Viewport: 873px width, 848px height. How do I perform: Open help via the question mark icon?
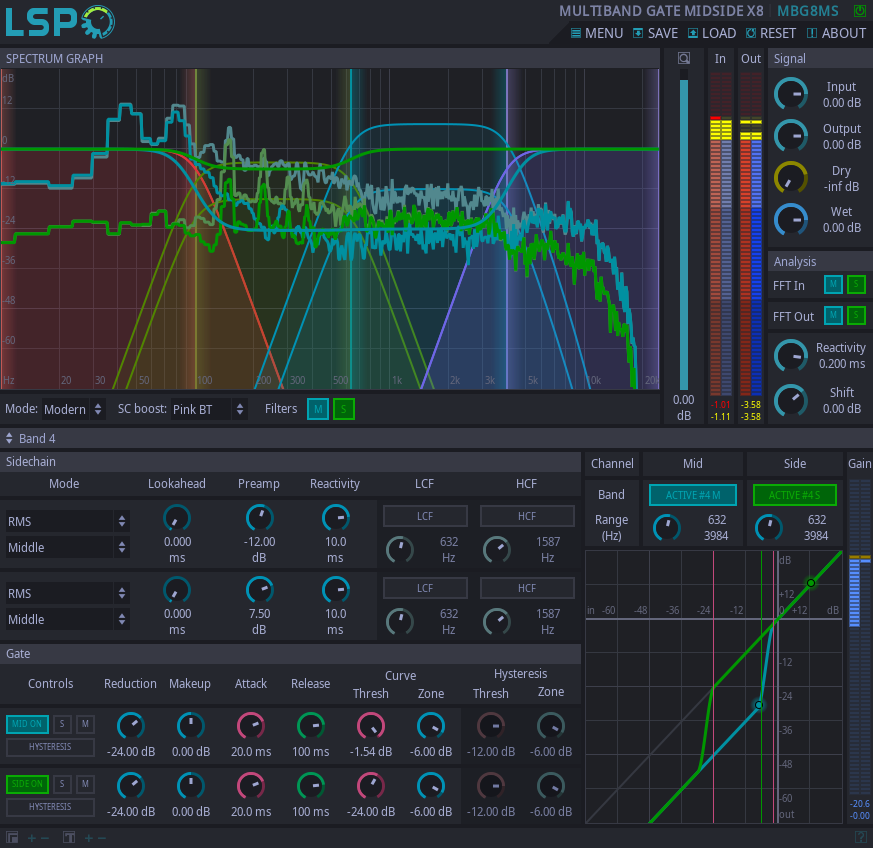tap(860, 837)
